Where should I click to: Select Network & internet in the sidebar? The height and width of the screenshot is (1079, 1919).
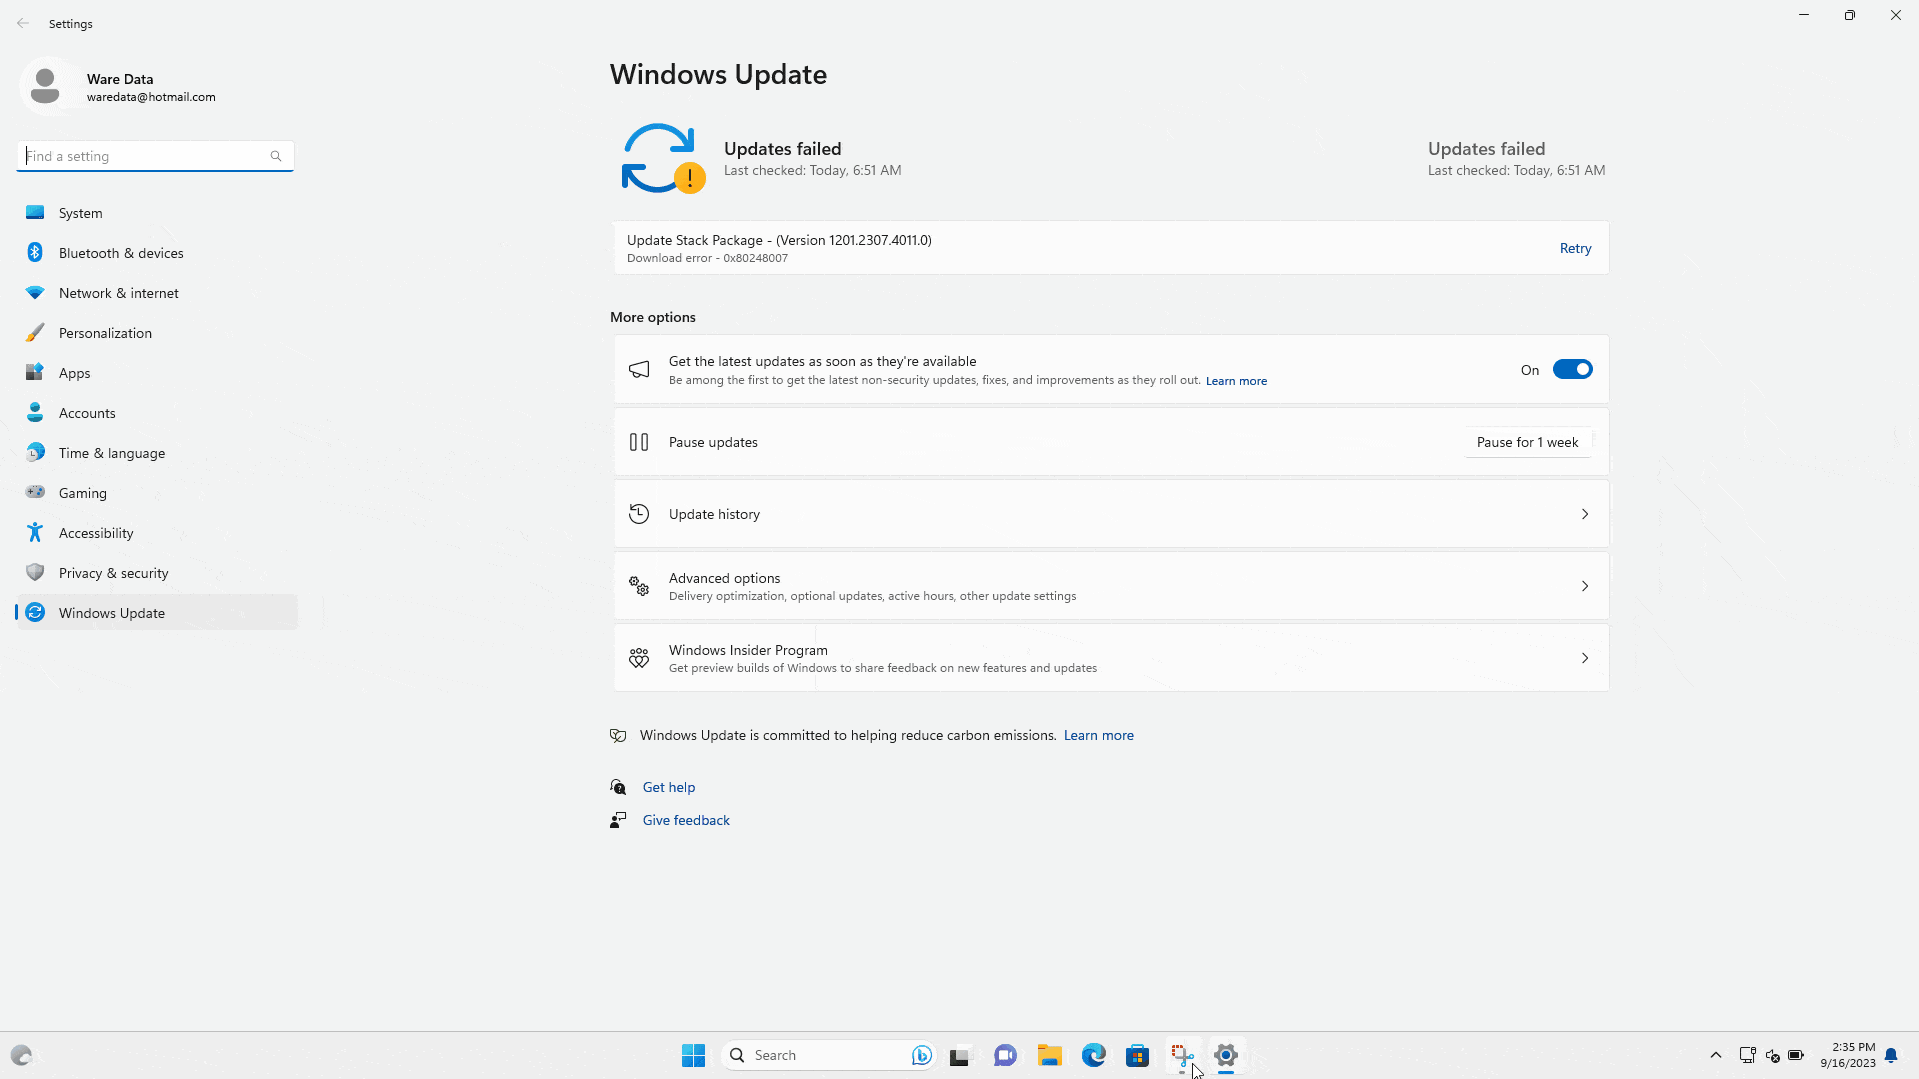coord(157,293)
